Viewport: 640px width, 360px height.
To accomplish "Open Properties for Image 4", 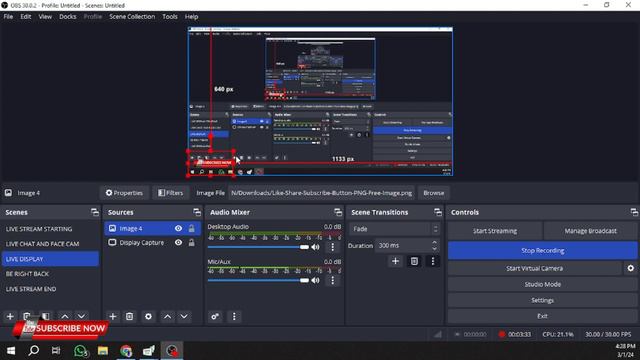I will (x=124, y=193).
